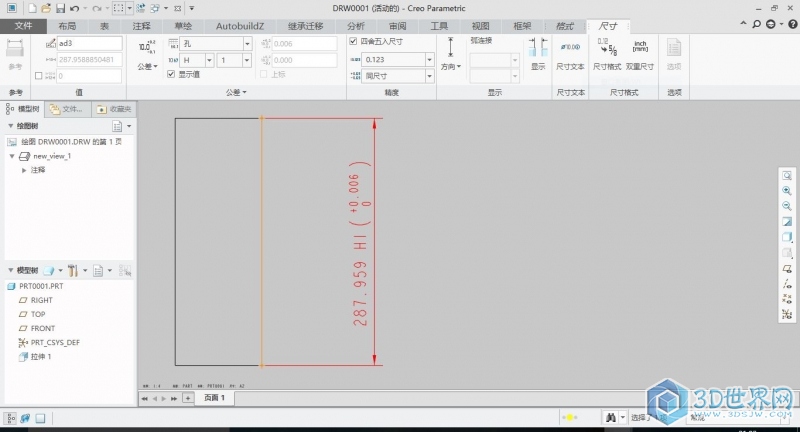Switch to the 工具 tools tab
Viewport: 800px width, 432px height.
tap(439, 26)
